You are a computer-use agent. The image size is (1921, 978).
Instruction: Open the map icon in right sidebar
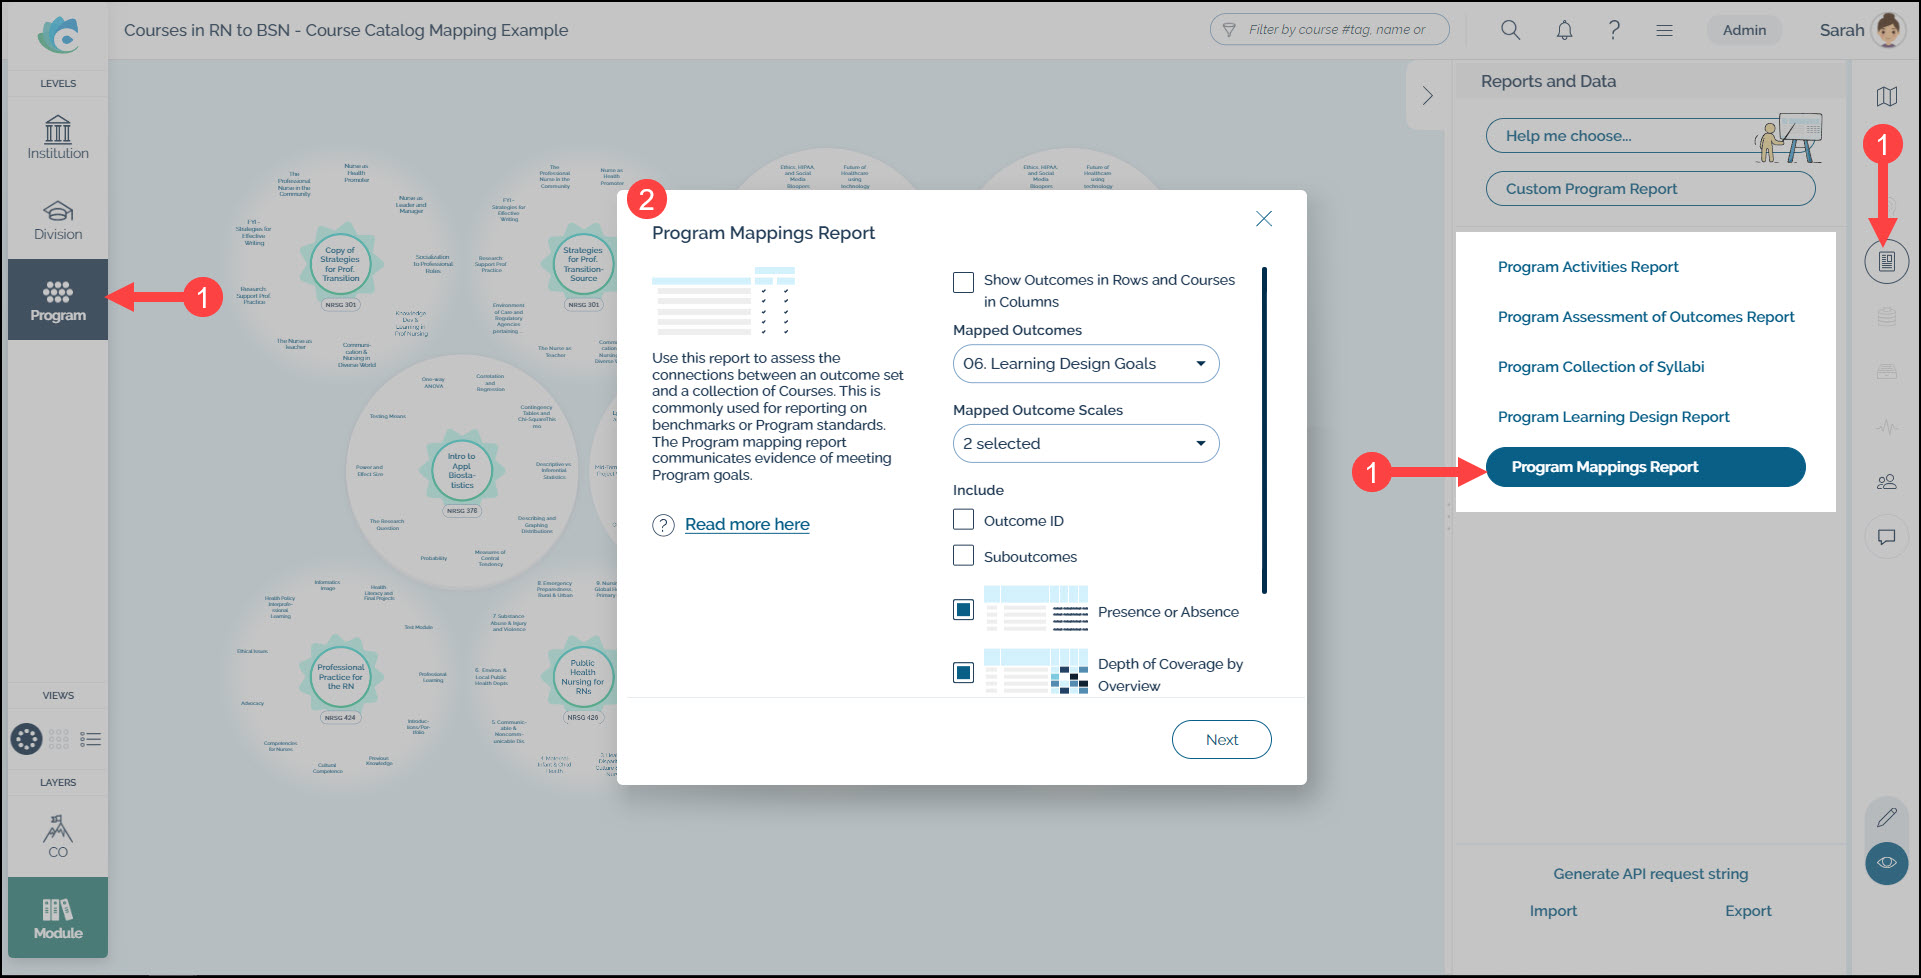pos(1886,97)
